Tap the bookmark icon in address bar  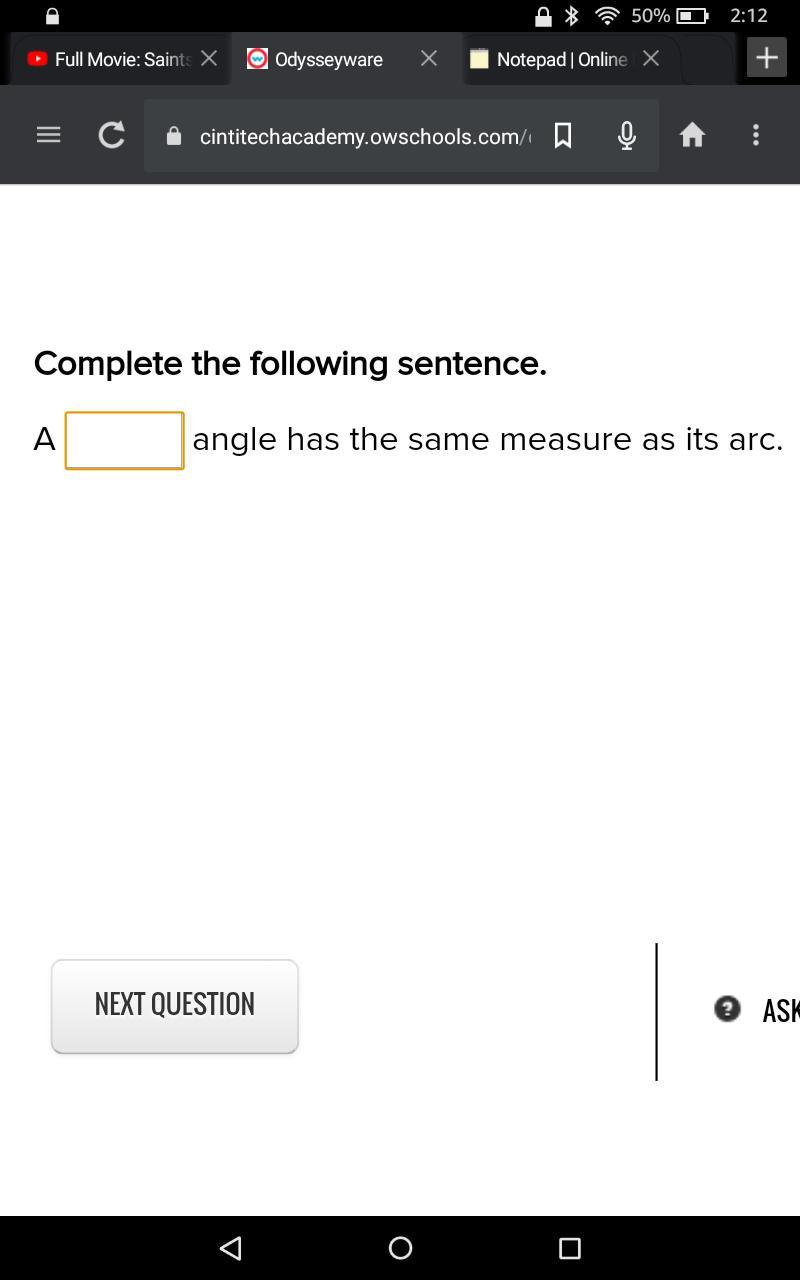point(563,135)
